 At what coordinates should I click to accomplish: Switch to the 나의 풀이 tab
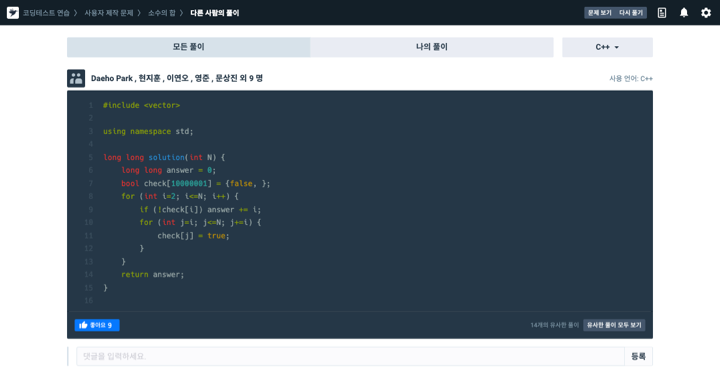(432, 47)
